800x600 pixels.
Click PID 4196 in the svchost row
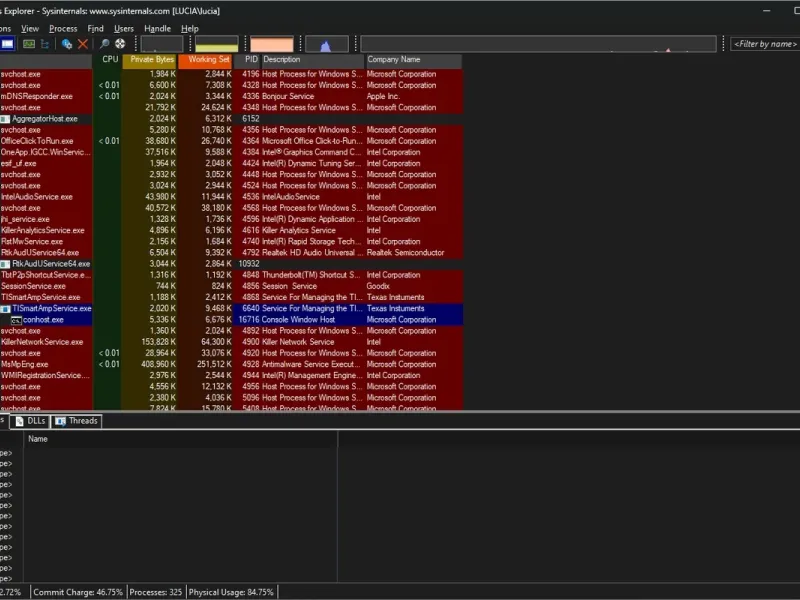[251, 74]
